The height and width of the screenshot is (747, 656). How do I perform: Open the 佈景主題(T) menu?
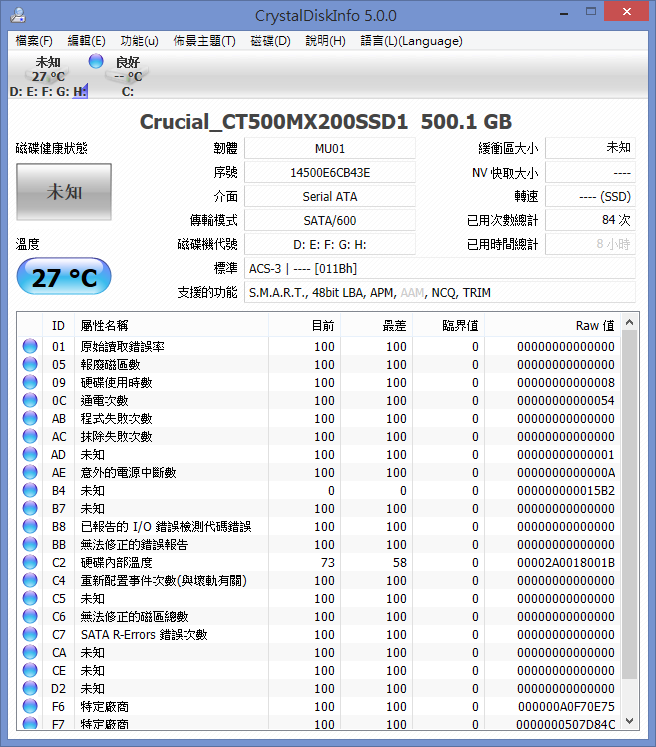pyautogui.click(x=204, y=41)
